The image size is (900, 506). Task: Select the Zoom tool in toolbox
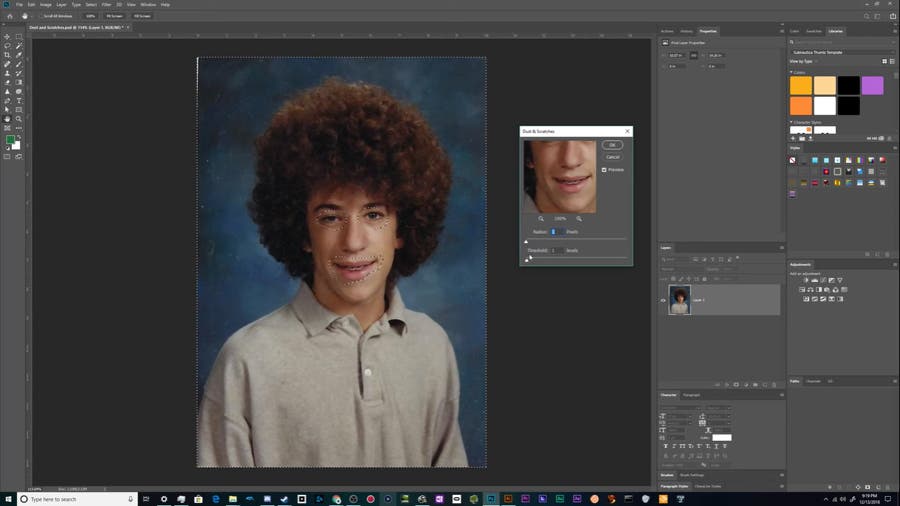19,119
